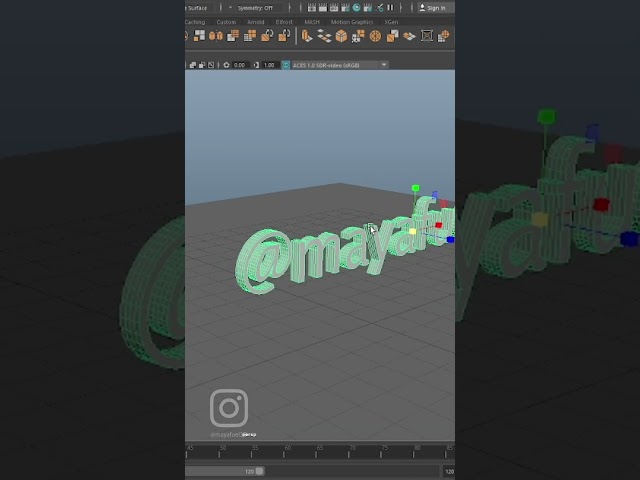Open the Light Editor icon beside pause

click(380, 7)
